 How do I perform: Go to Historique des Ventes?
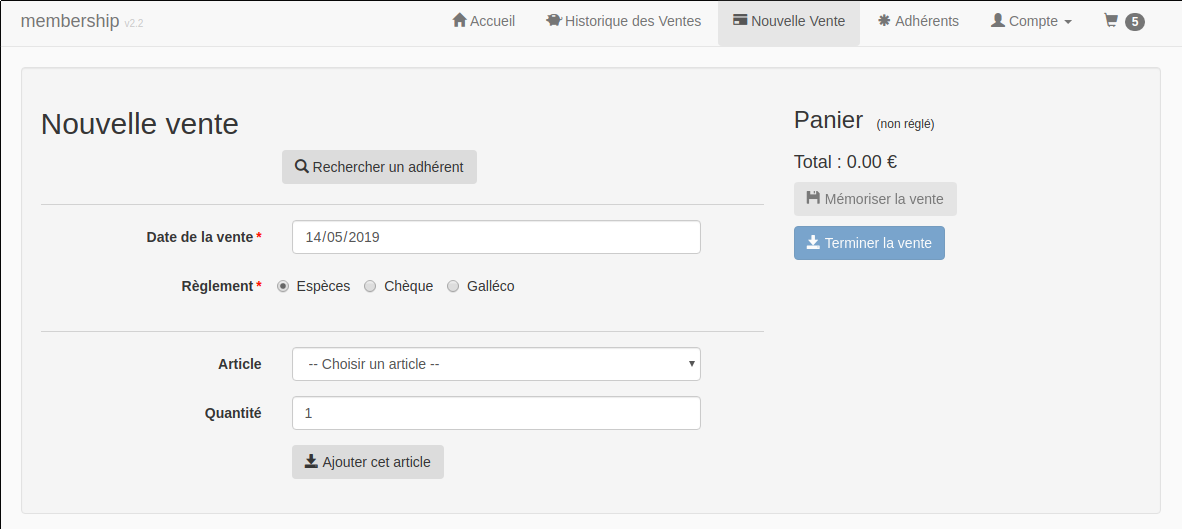[x=632, y=21]
